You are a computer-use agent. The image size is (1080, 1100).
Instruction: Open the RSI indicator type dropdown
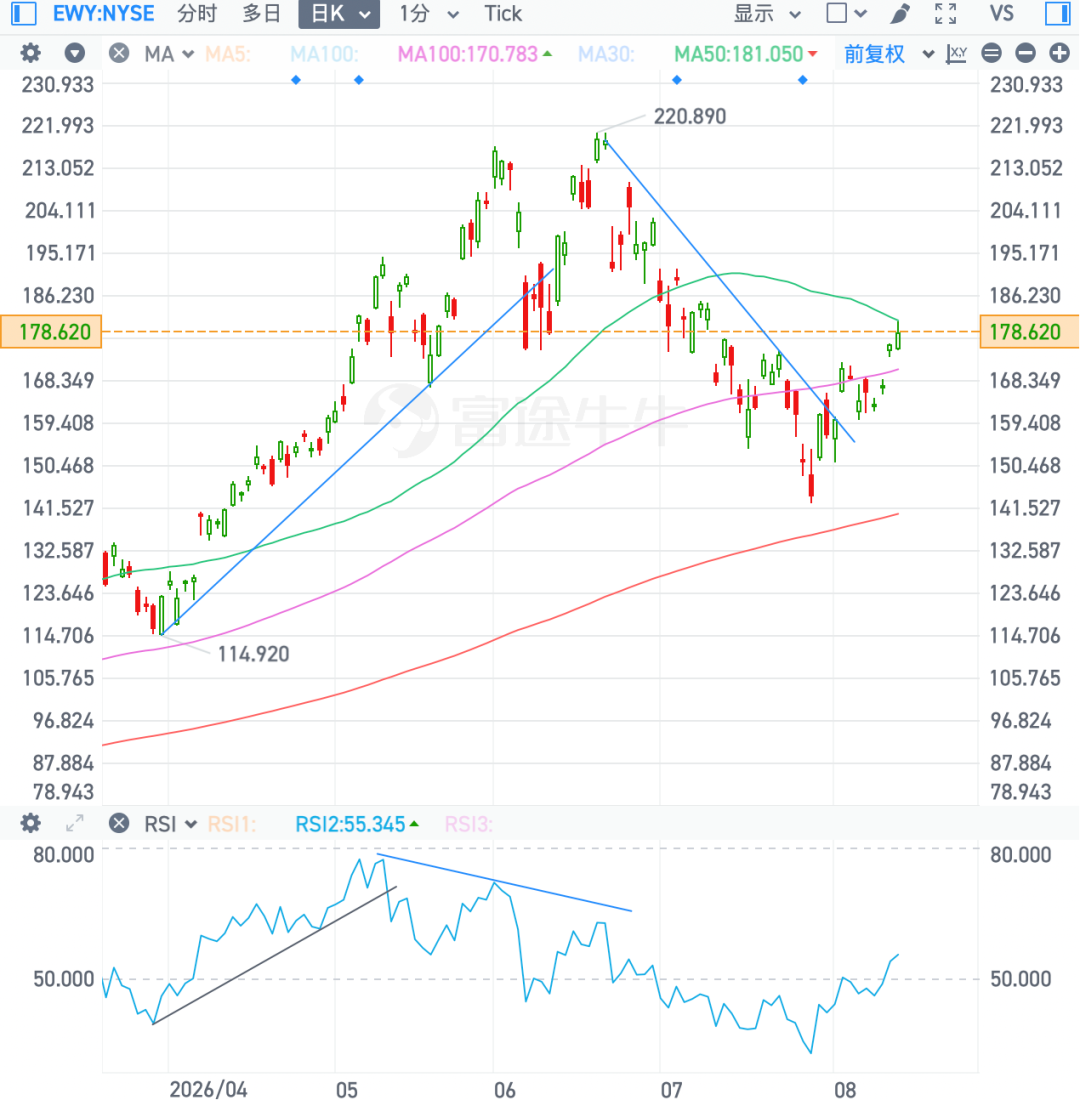pyautogui.click(x=170, y=824)
